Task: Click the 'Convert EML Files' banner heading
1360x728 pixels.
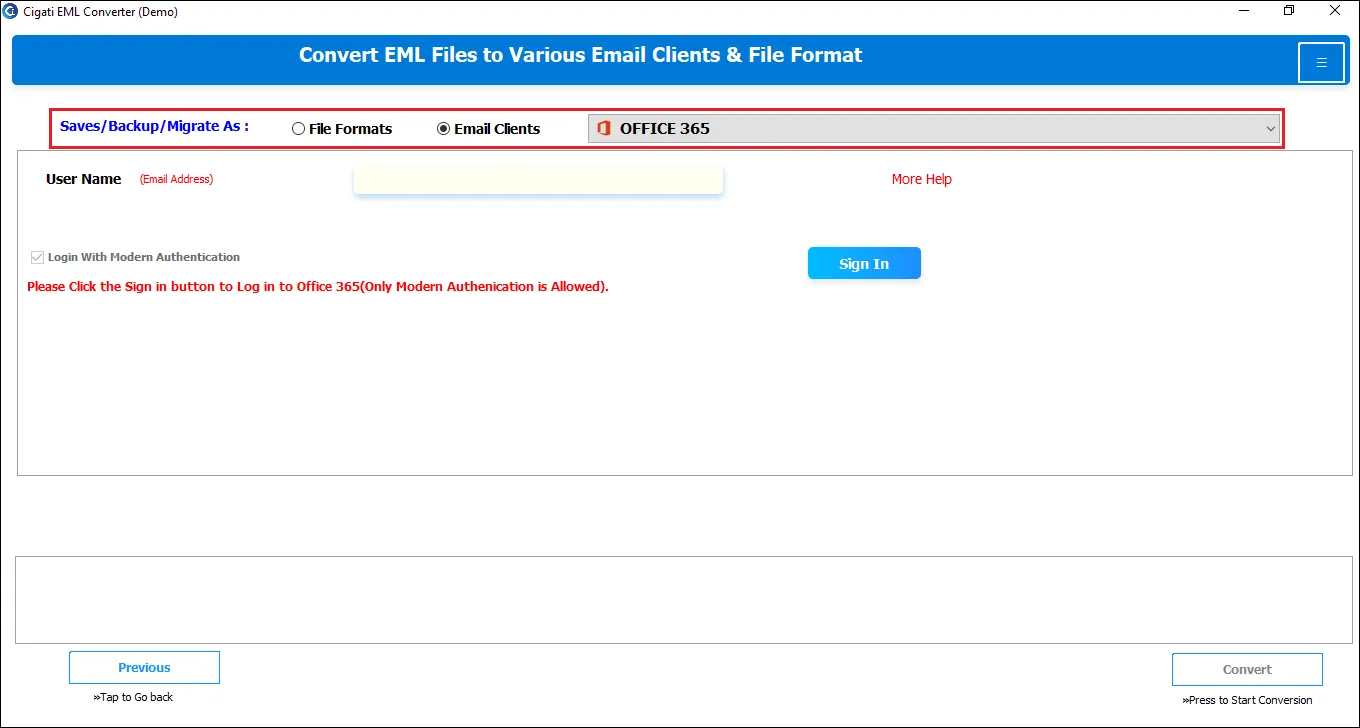Action: 580,55
